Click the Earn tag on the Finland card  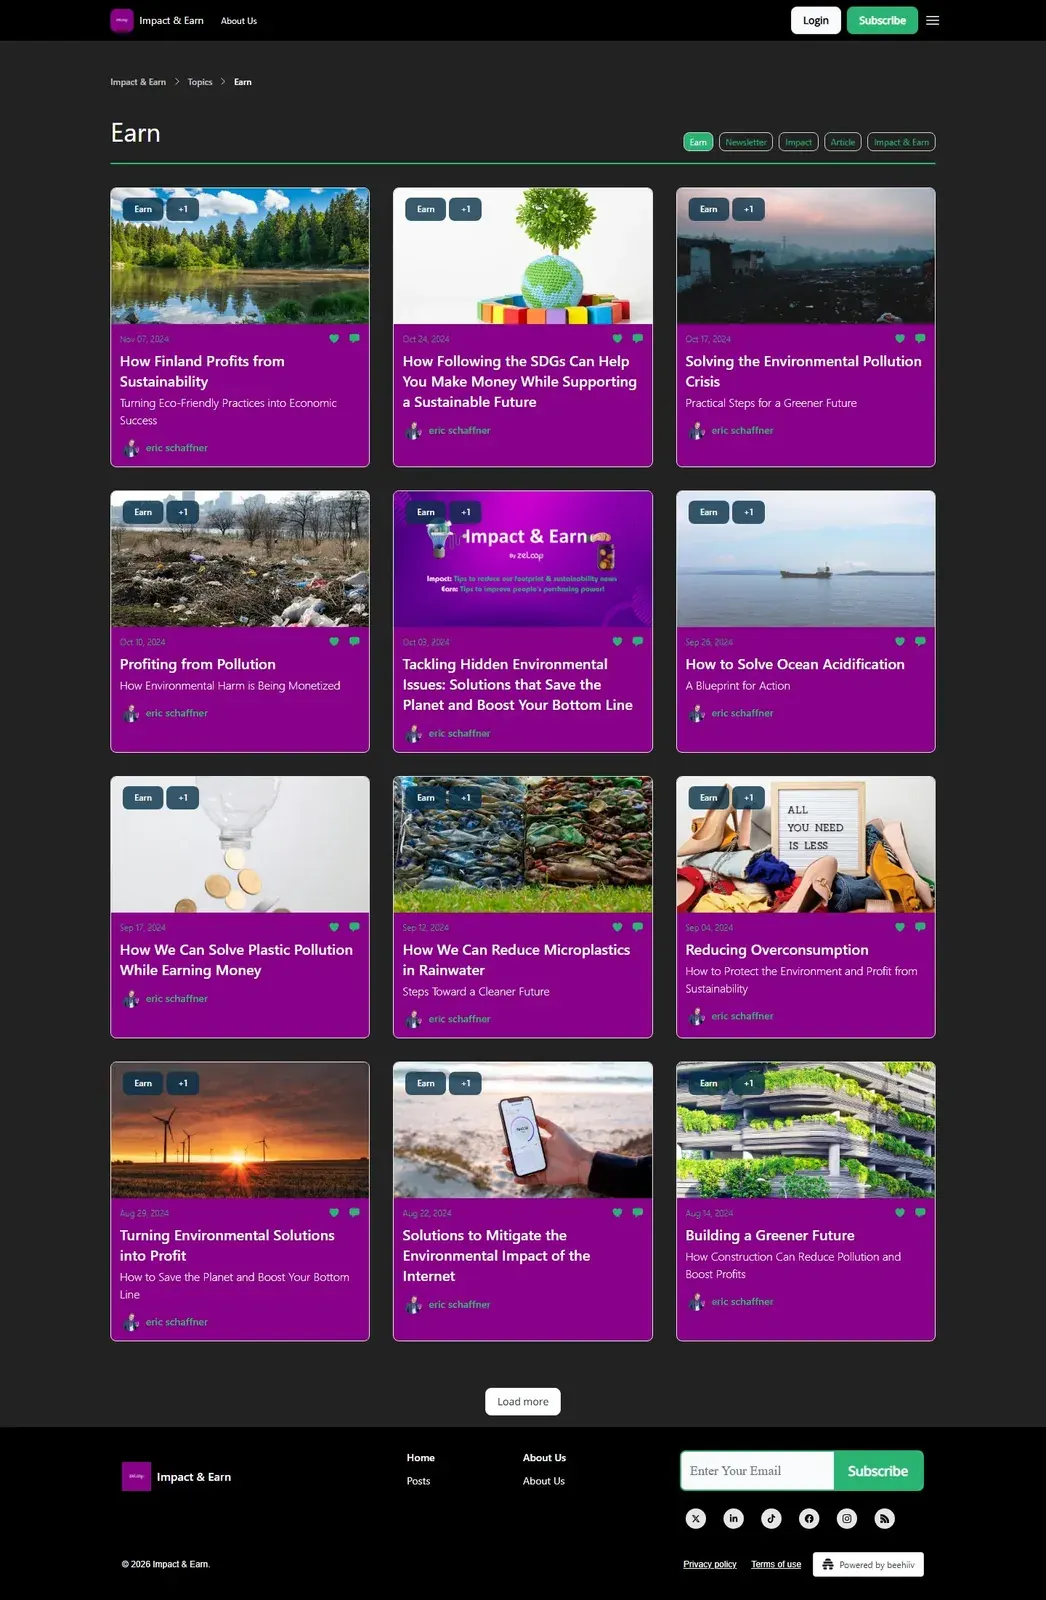point(143,209)
